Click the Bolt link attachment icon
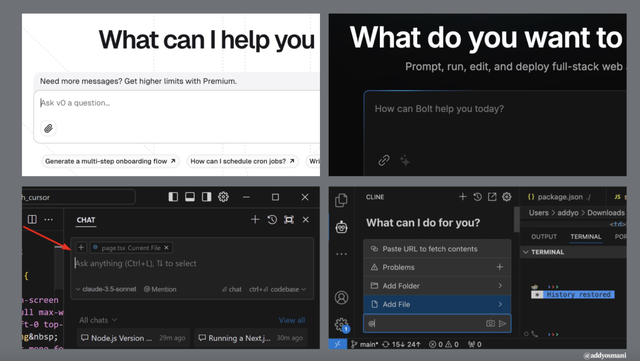 (384, 160)
